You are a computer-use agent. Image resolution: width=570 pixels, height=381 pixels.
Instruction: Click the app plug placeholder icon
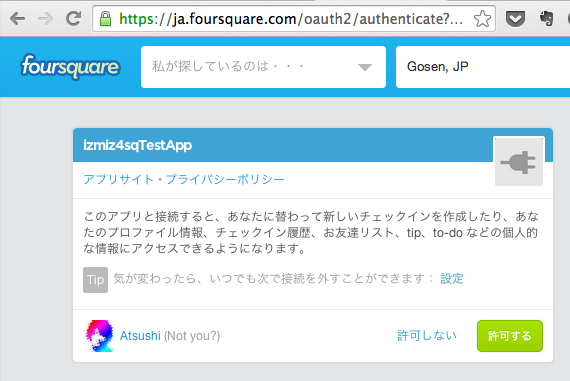click(x=519, y=161)
